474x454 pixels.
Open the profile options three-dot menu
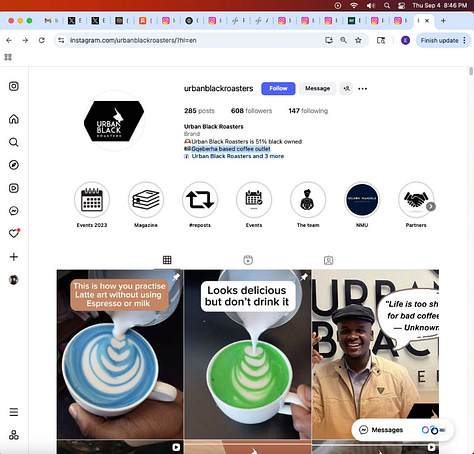[362, 89]
